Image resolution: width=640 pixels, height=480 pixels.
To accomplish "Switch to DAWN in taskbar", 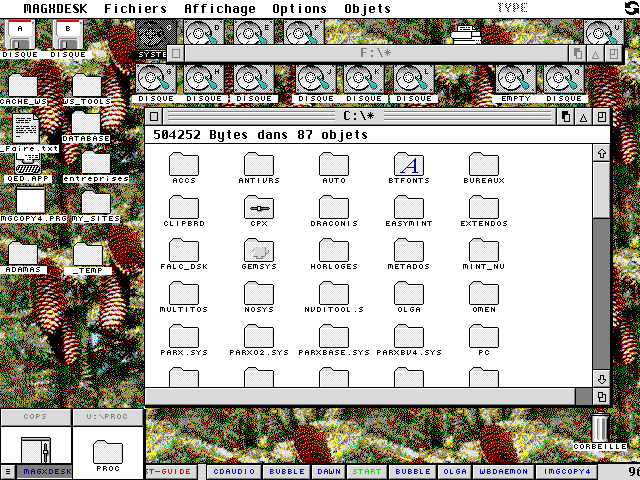I will 329,471.
